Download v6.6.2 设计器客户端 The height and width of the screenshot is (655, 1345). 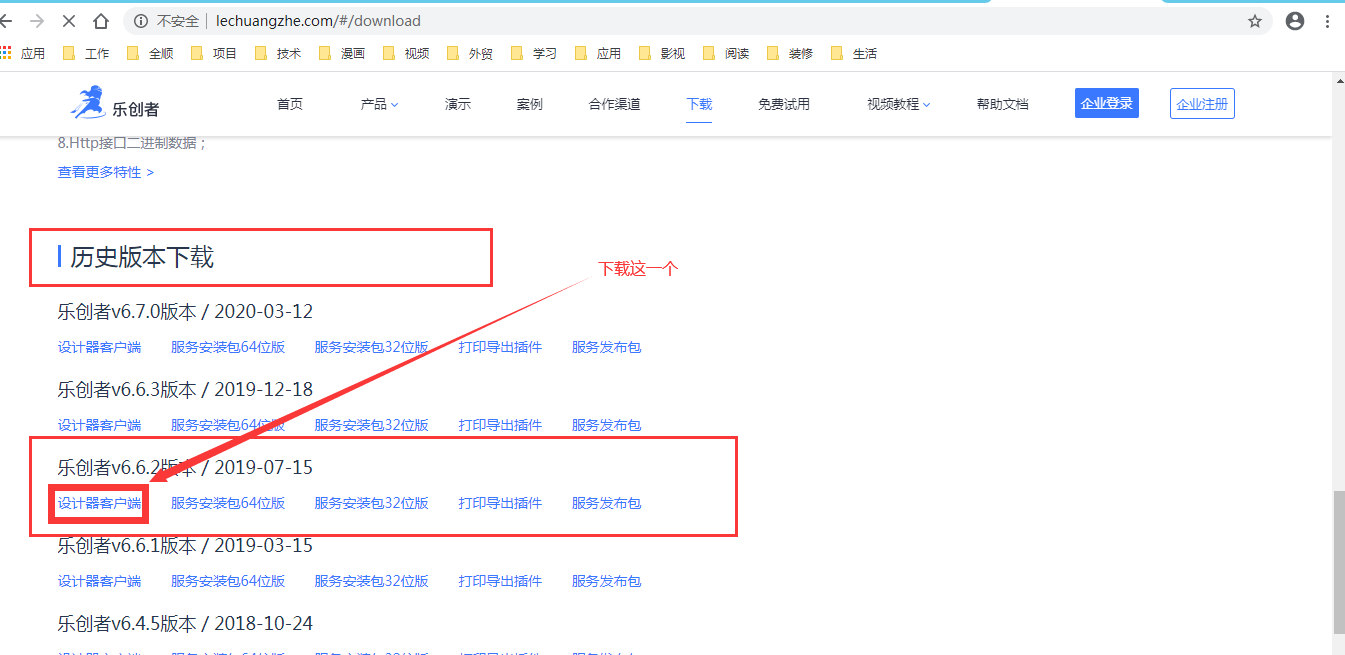[99, 503]
